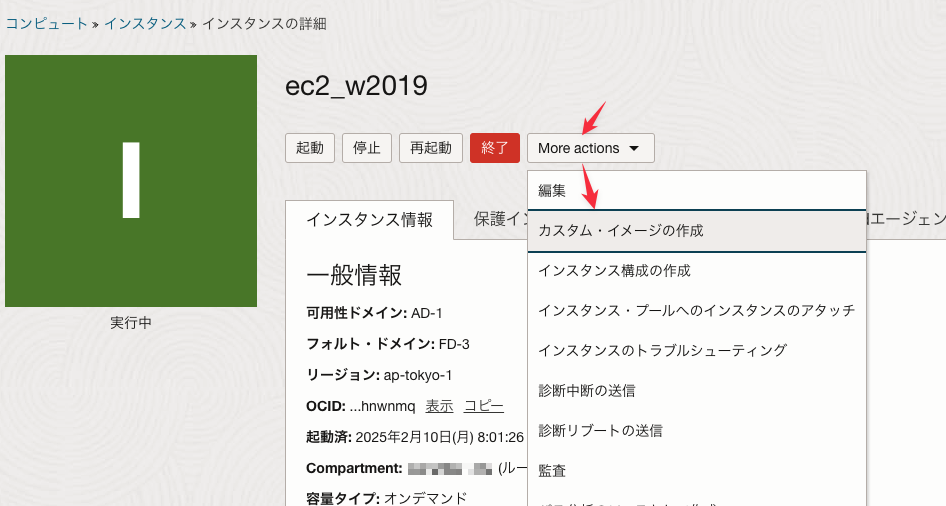The width and height of the screenshot is (946, 506).
Task: Click the red 終了 button
Action: click(495, 148)
